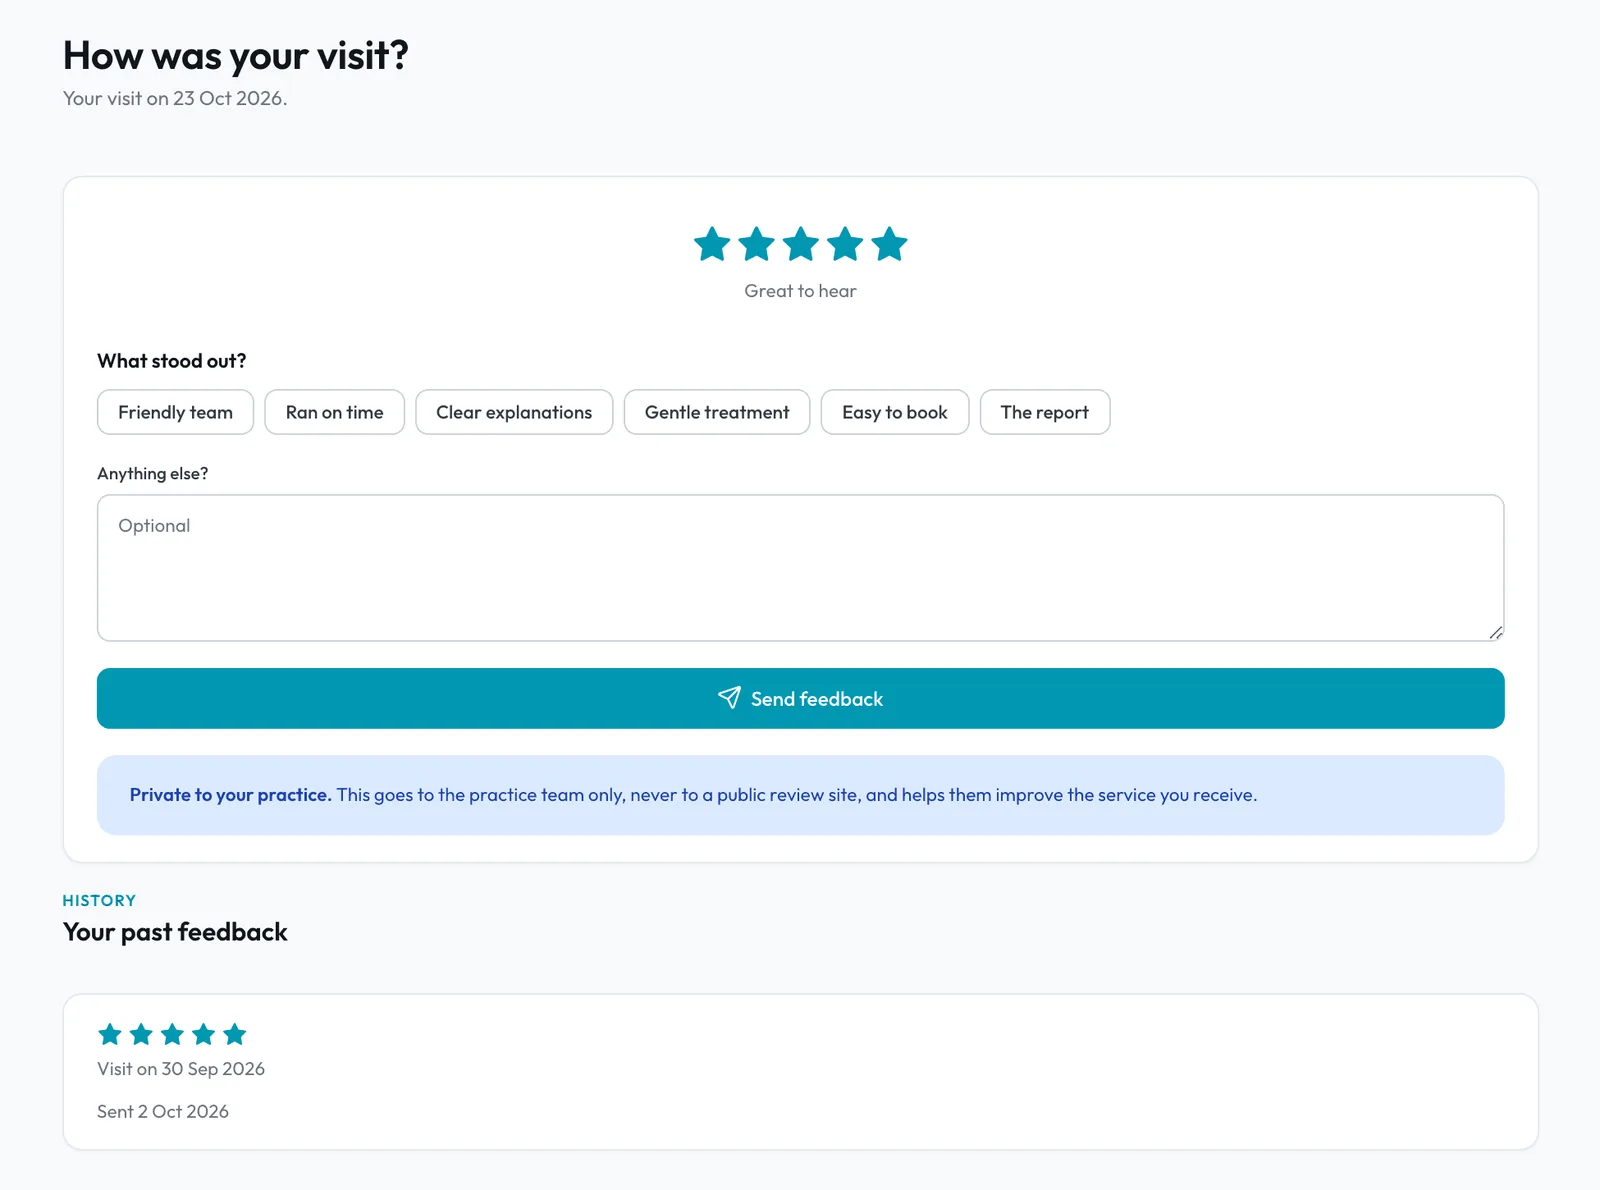Give a five star rating
The height and width of the screenshot is (1190, 1600).
pos(889,244)
